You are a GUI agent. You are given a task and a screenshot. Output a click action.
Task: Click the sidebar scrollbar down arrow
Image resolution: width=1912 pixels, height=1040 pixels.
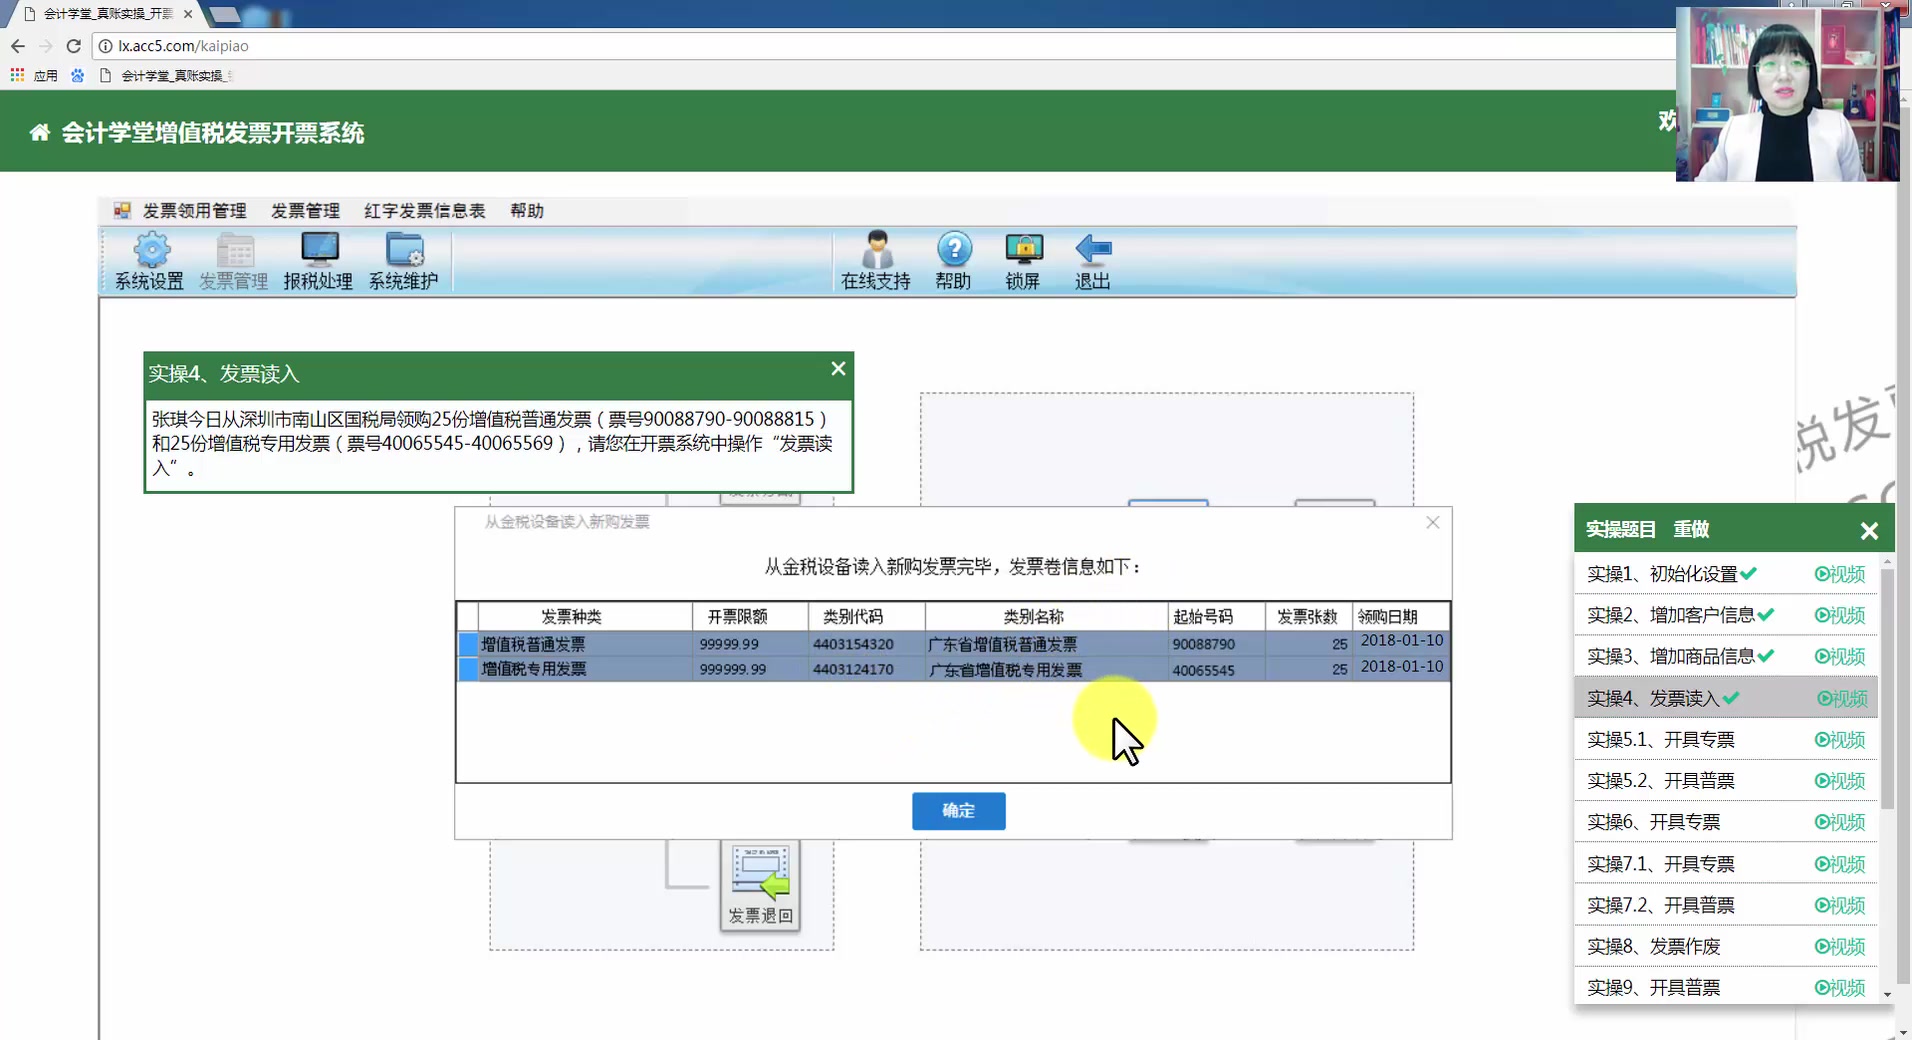click(x=1887, y=995)
